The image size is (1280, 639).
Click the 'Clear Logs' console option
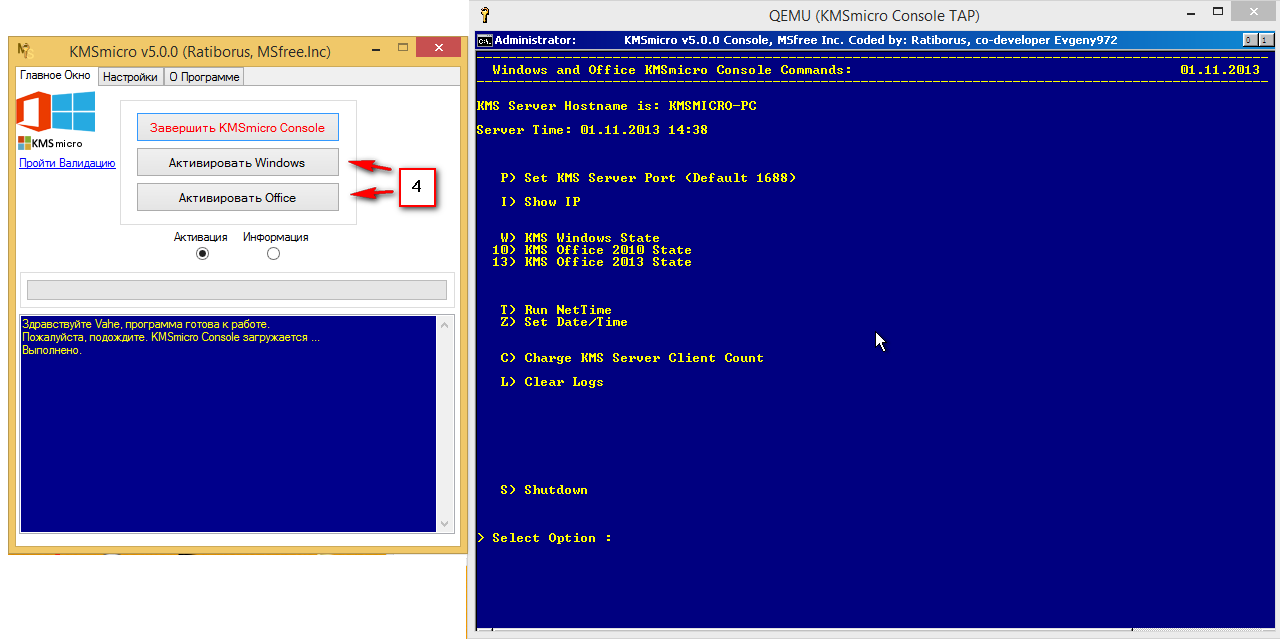(x=552, y=382)
